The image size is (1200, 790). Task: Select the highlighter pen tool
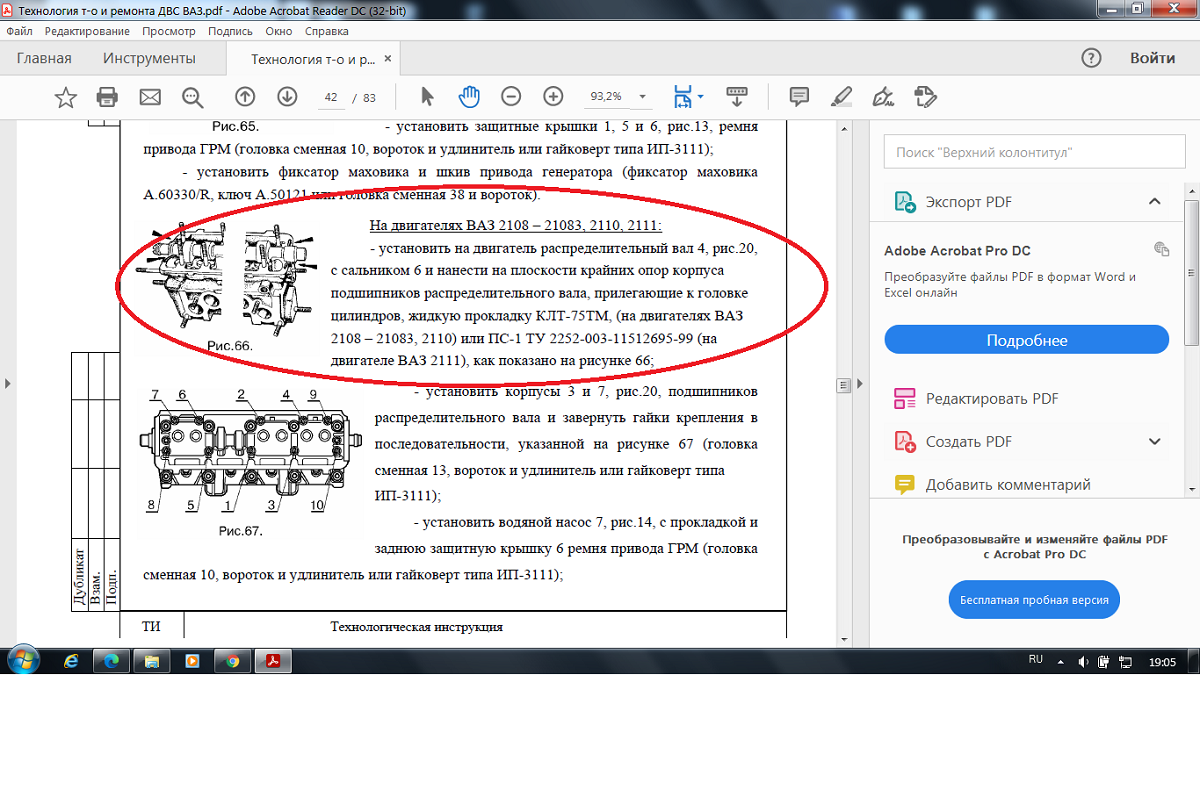[841, 97]
